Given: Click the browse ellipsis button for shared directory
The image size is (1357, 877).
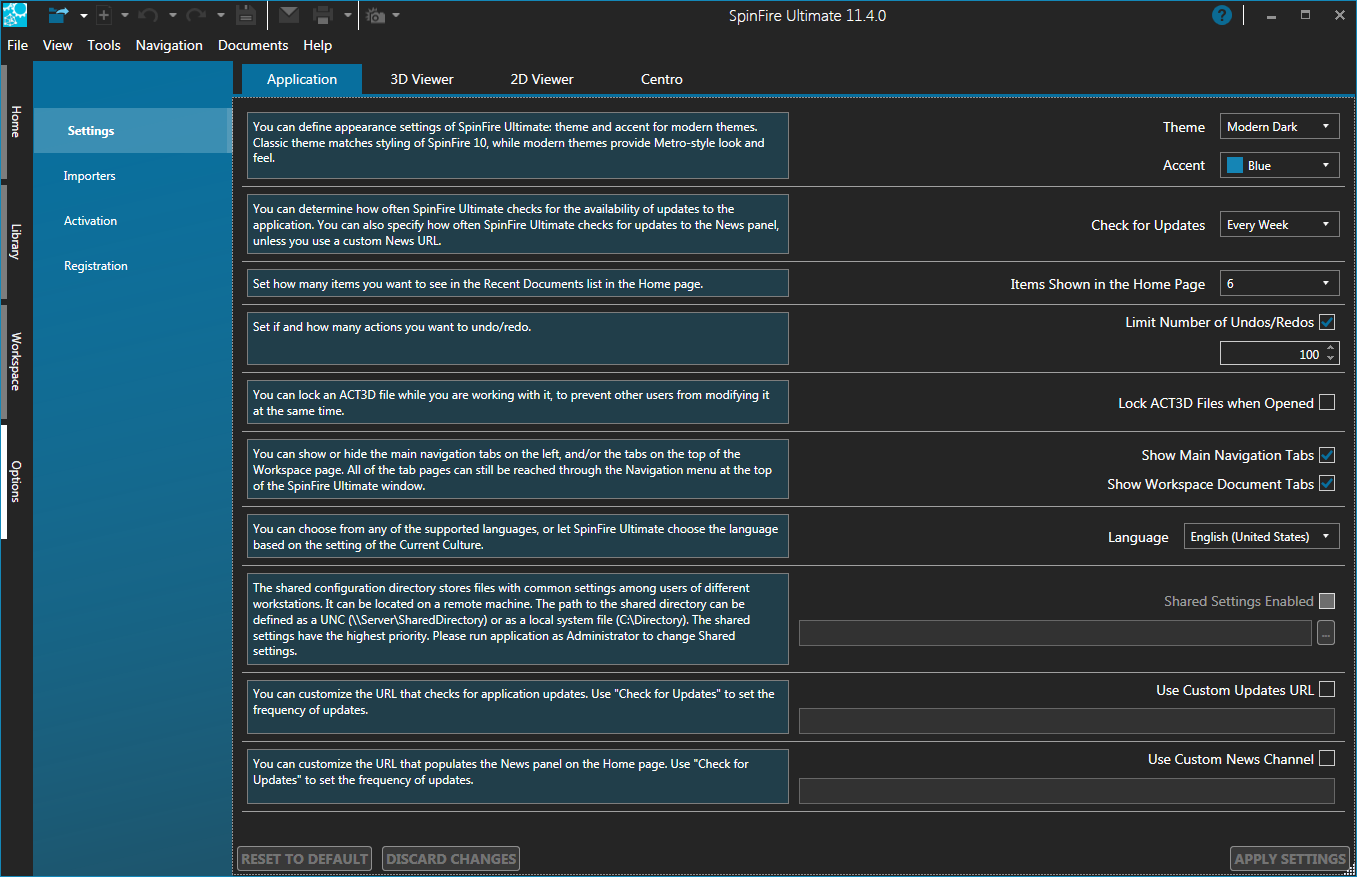Looking at the screenshot, I should pyautogui.click(x=1326, y=633).
